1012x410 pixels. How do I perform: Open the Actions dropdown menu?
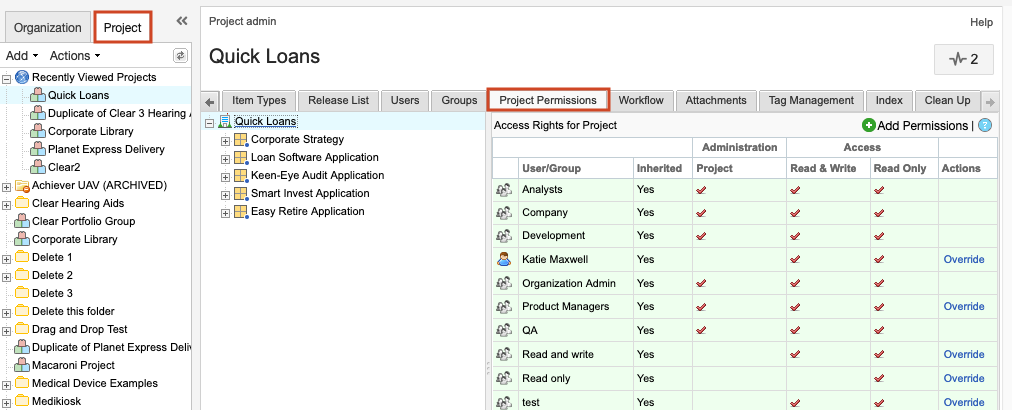coord(75,56)
